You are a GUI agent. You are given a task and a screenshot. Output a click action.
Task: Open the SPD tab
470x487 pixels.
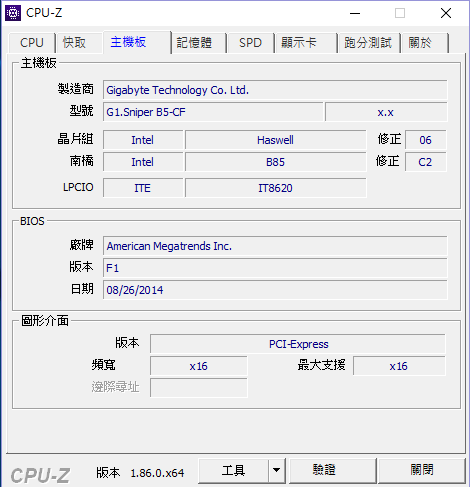click(250, 43)
